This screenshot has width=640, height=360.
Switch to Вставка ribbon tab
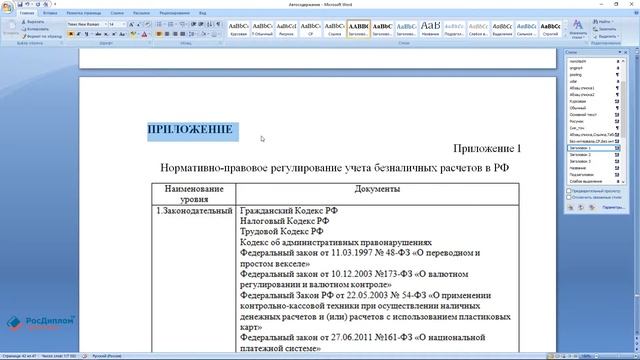[50, 13]
